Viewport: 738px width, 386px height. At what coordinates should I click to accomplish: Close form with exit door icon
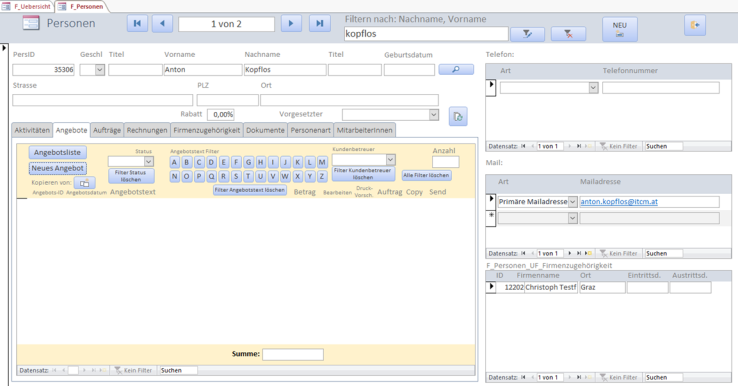coord(695,25)
